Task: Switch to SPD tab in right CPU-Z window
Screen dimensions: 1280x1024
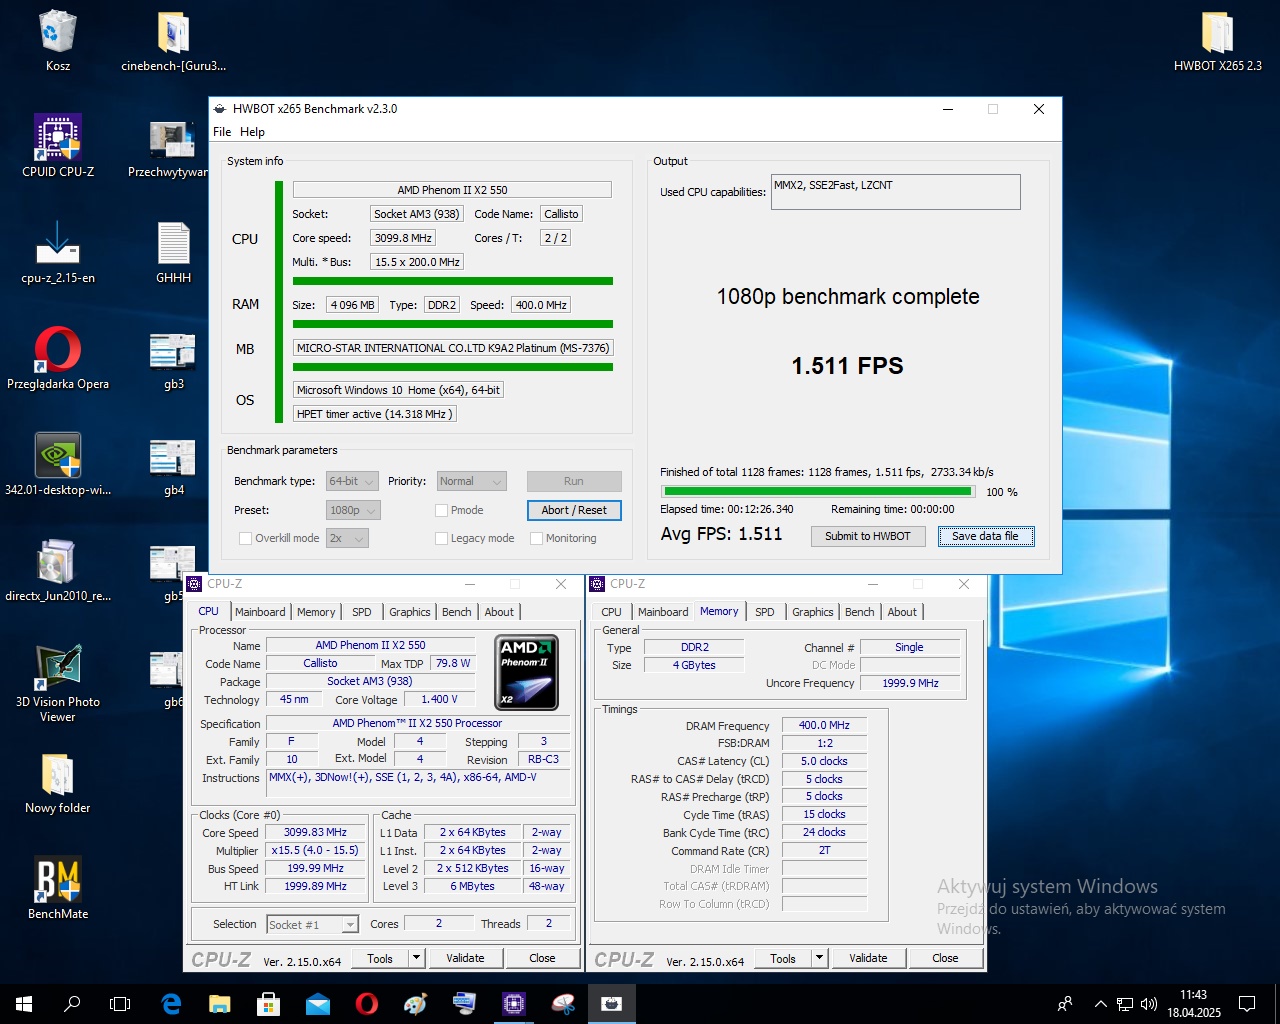Action: coord(765,612)
